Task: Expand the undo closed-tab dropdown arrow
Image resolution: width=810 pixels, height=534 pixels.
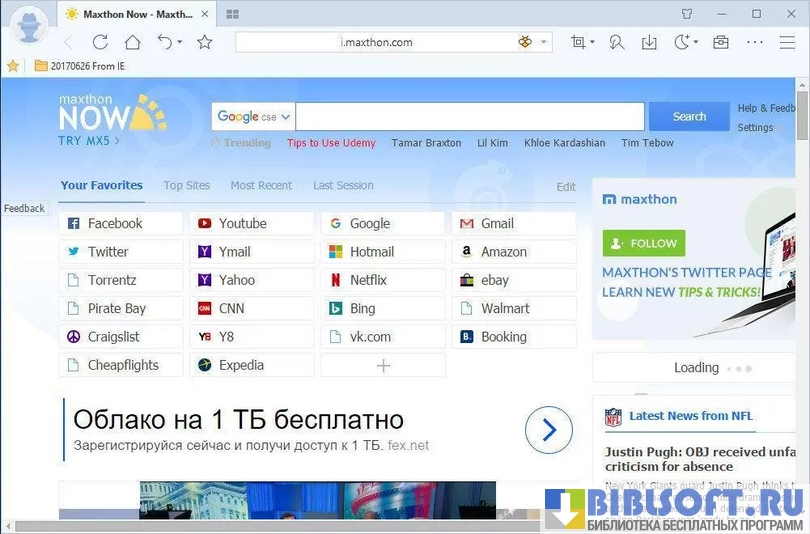Action: [179, 43]
